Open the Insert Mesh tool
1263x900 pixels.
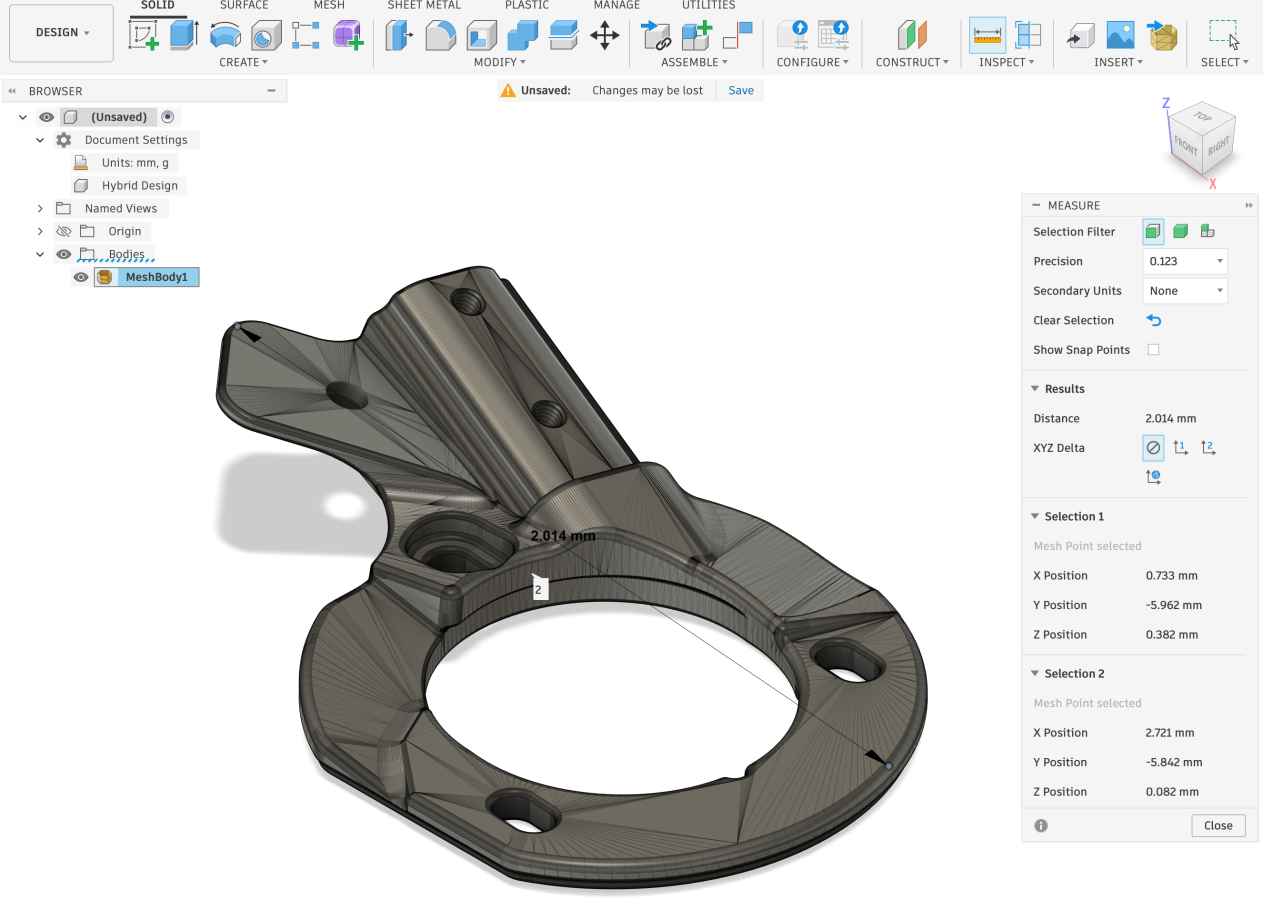tap(1162, 36)
